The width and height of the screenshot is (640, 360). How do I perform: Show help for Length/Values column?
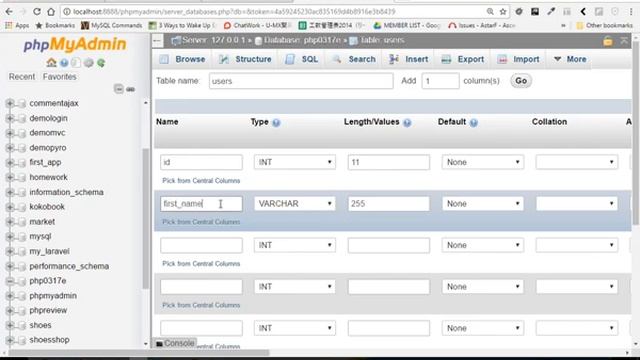tap(407, 122)
